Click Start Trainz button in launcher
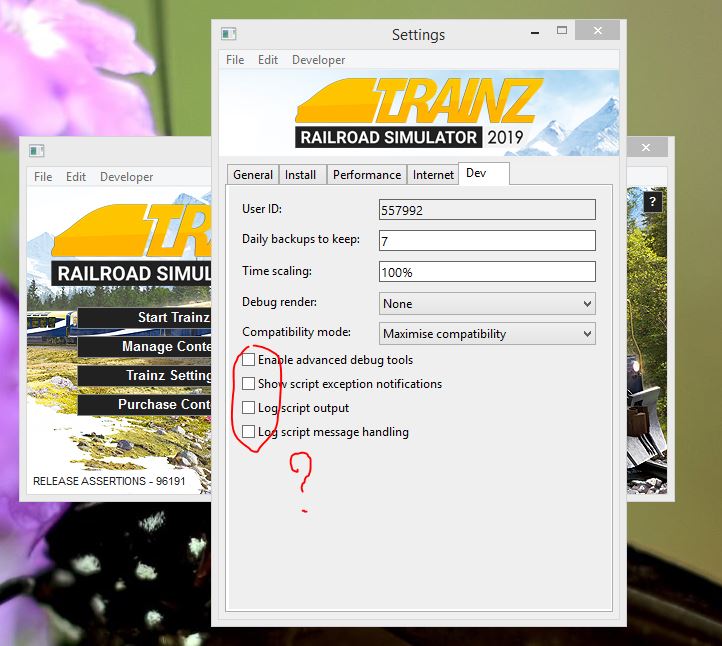Screen dimensions: 722x646 coord(144,317)
